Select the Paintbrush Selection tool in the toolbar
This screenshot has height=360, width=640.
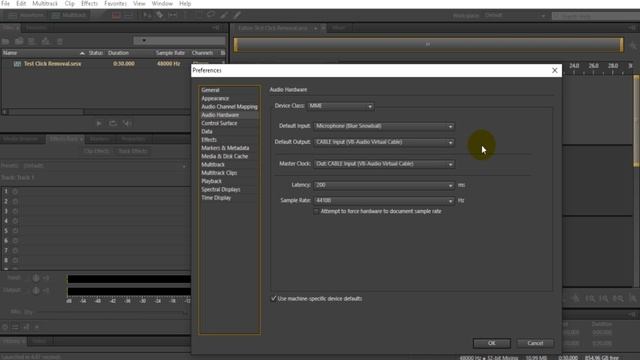coord(224,15)
